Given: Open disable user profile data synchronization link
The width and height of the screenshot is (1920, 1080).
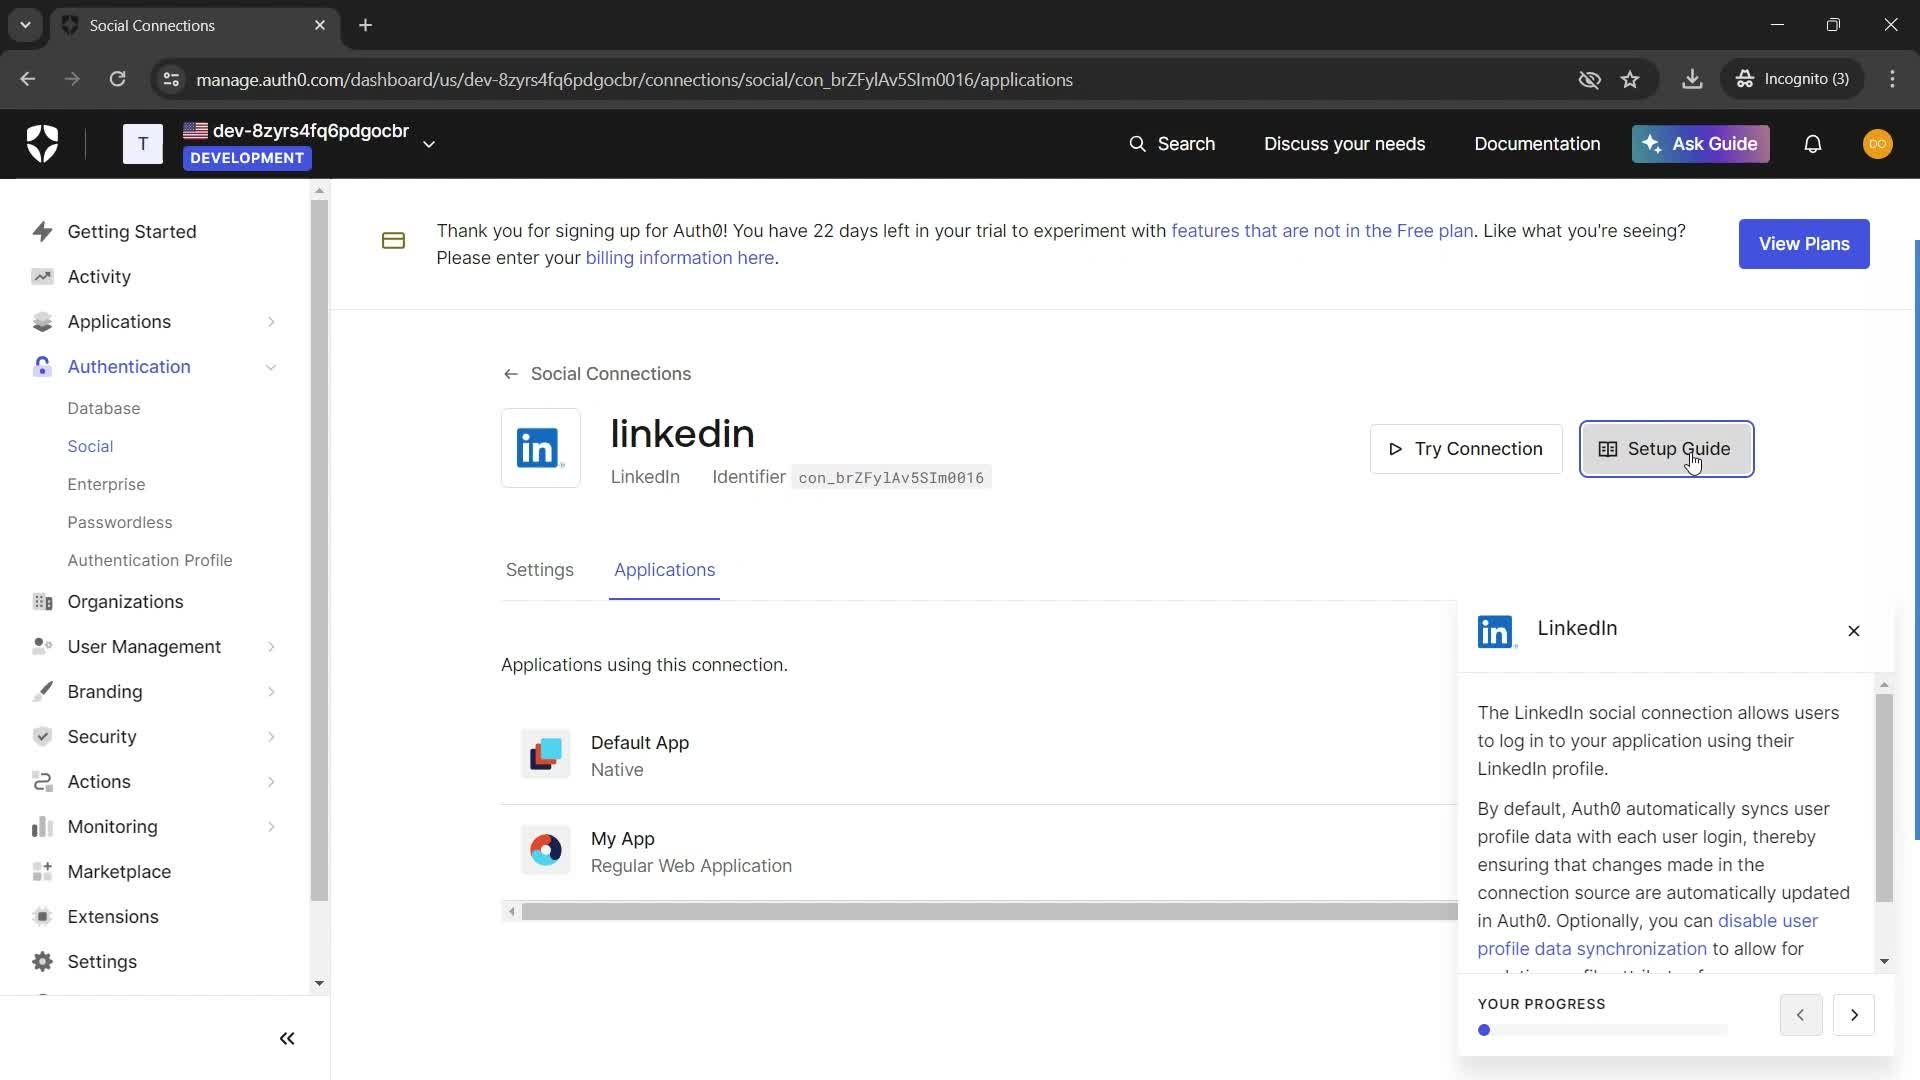Looking at the screenshot, I should (x=1648, y=935).
